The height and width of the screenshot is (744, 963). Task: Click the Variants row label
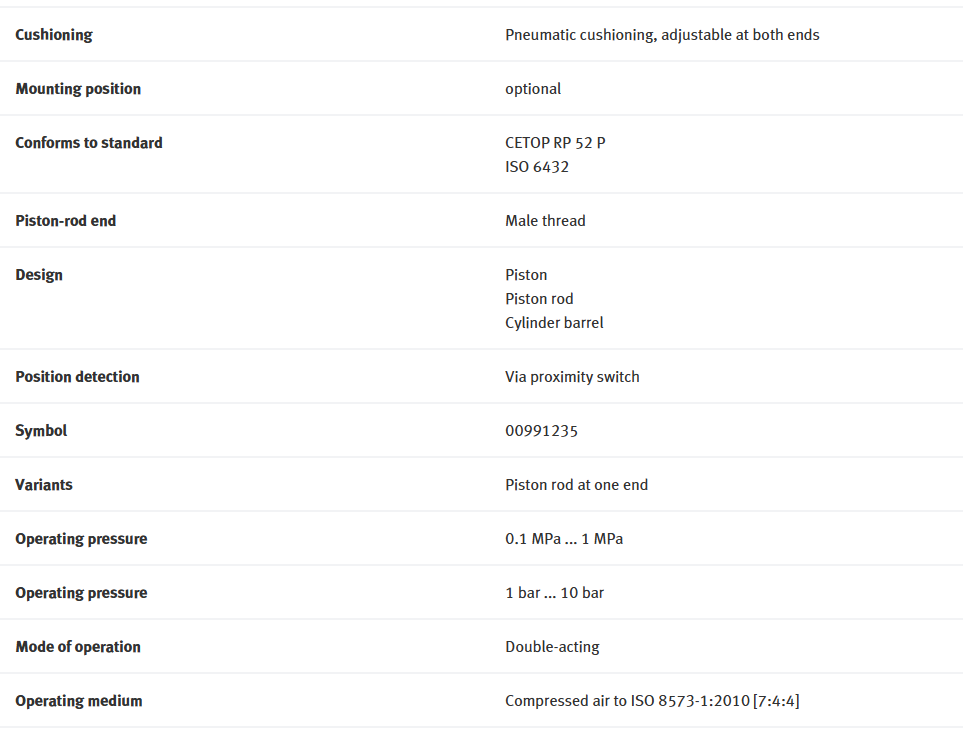point(44,485)
